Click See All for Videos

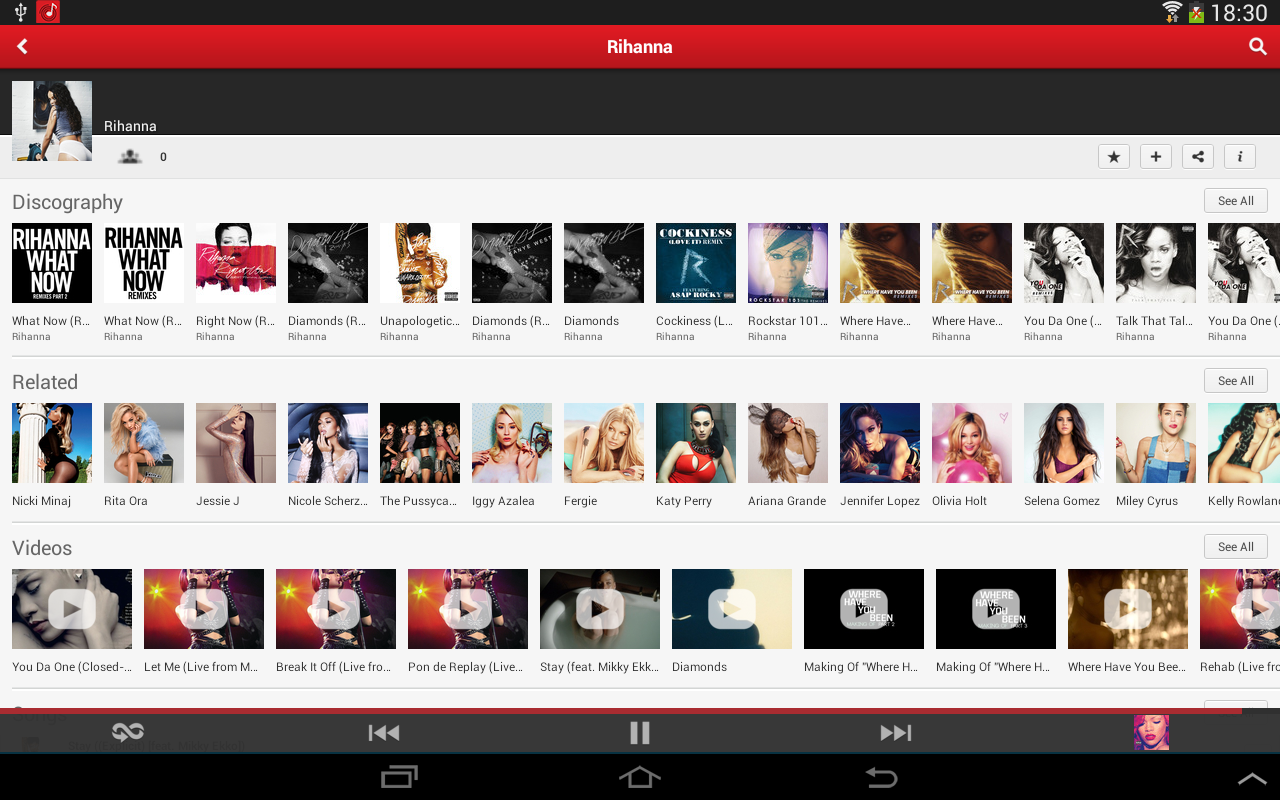click(x=1236, y=547)
